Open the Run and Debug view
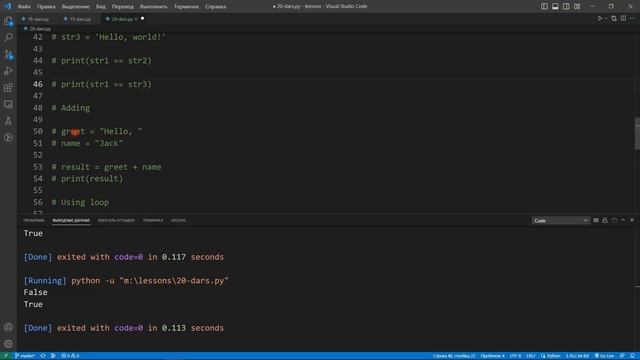This screenshot has width=640, height=360. coord(8,71)
